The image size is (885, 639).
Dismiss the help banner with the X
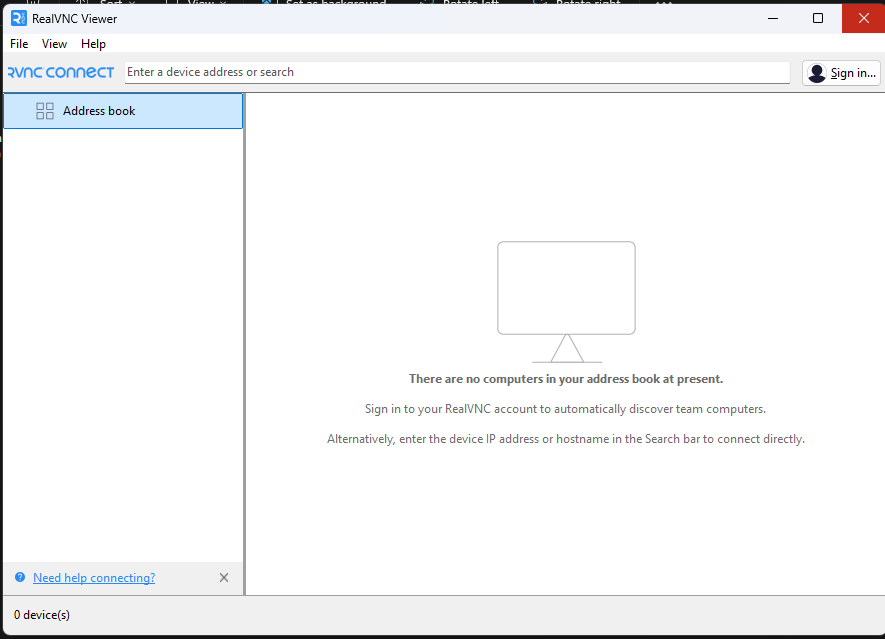224,577
